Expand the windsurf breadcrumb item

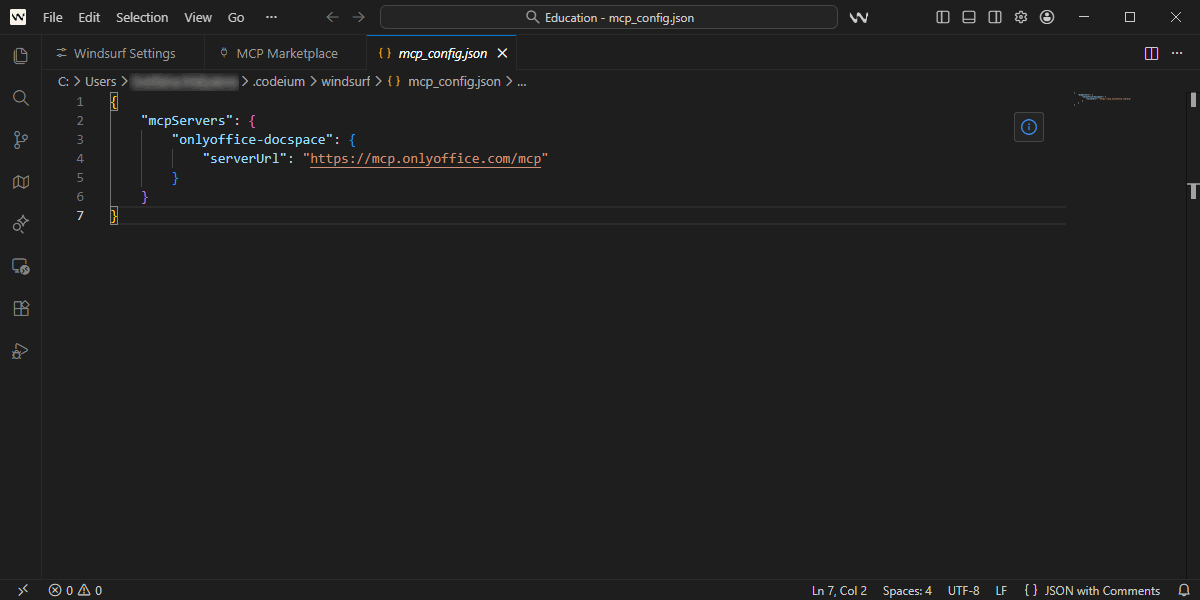point(346,81)
